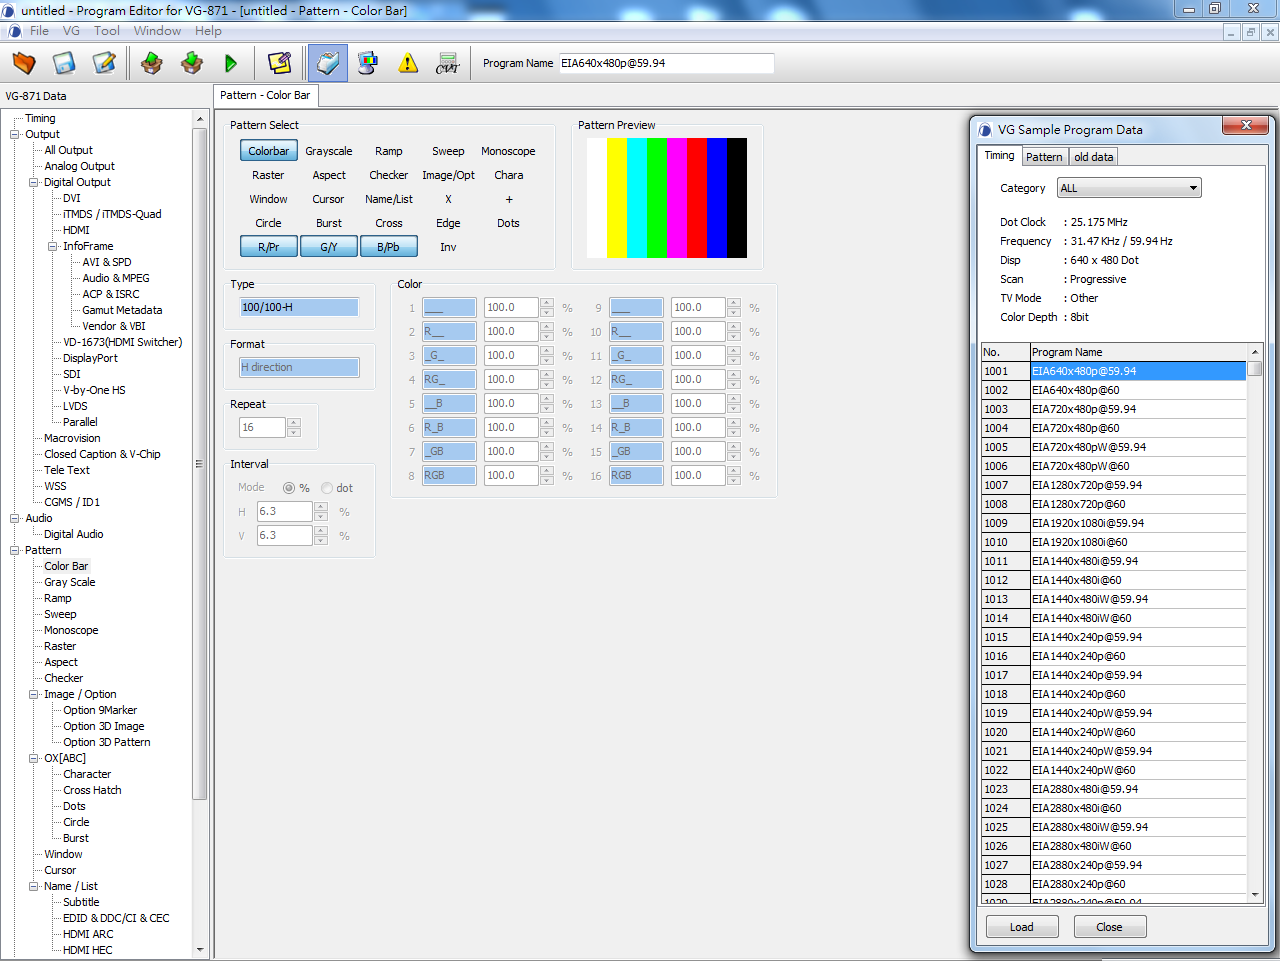Enable the Checker pattern

(389, 175)
